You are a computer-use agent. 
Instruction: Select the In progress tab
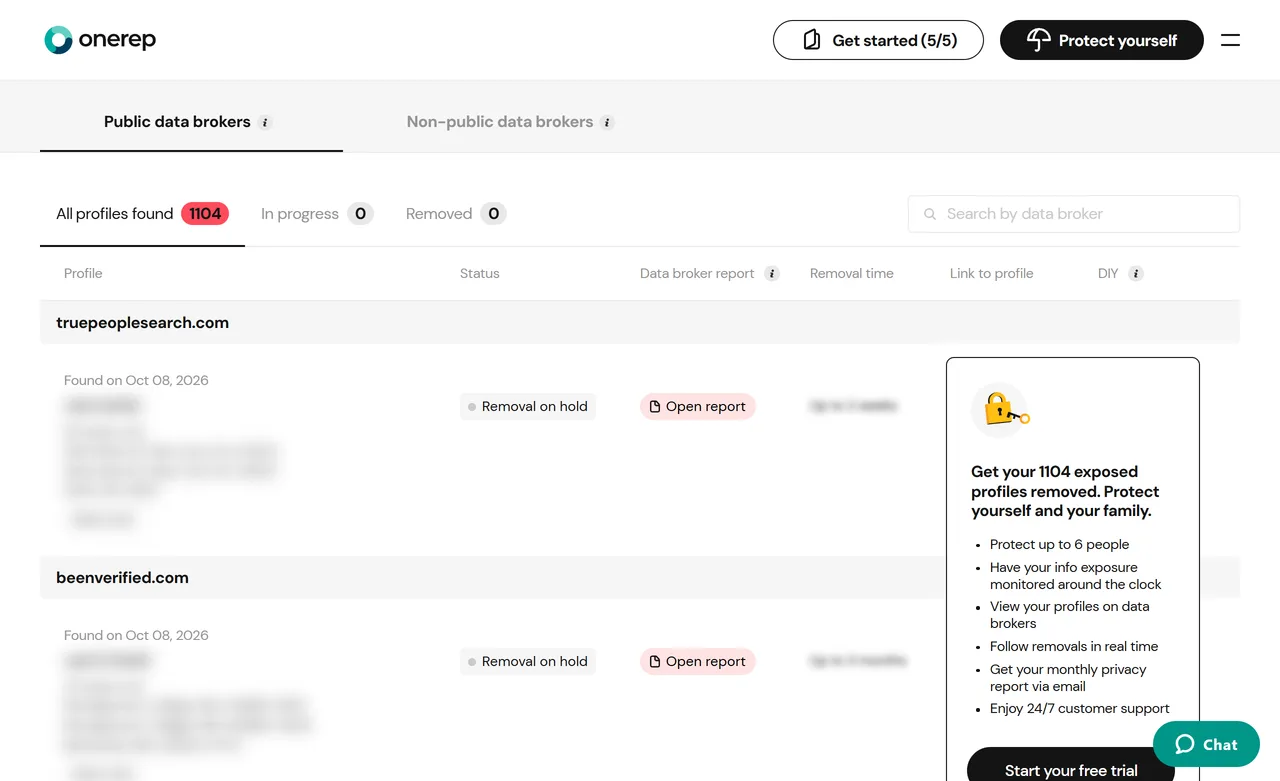[316, 214]
